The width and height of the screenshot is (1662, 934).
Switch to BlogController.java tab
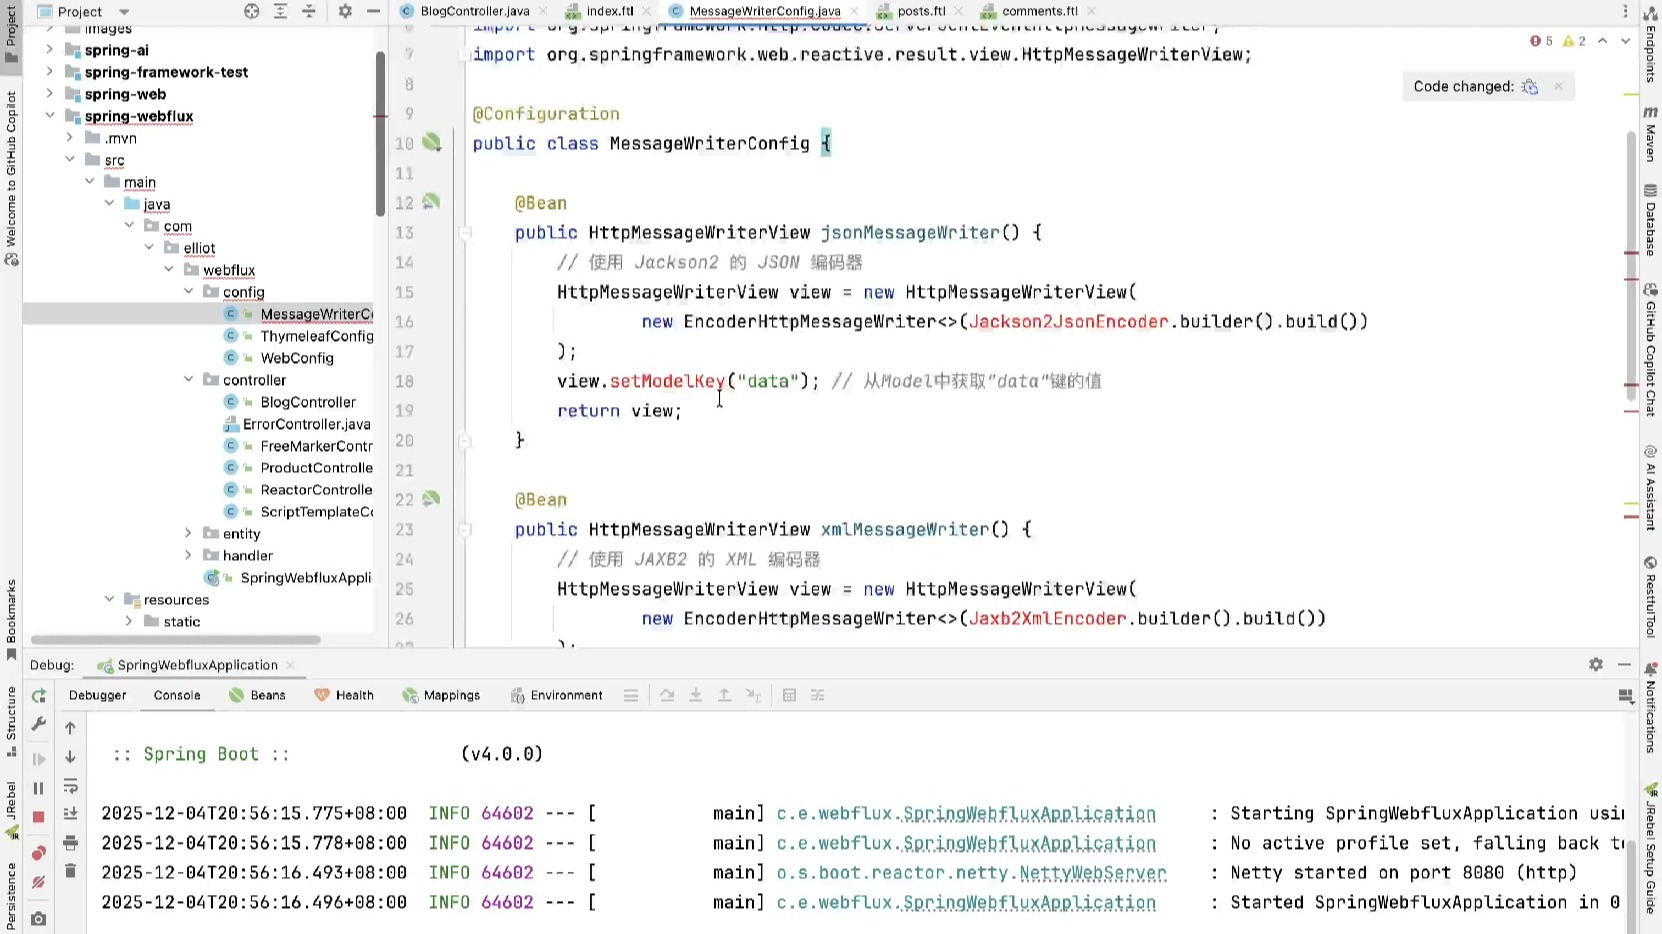pyautogui.click(x=475, y=11)
